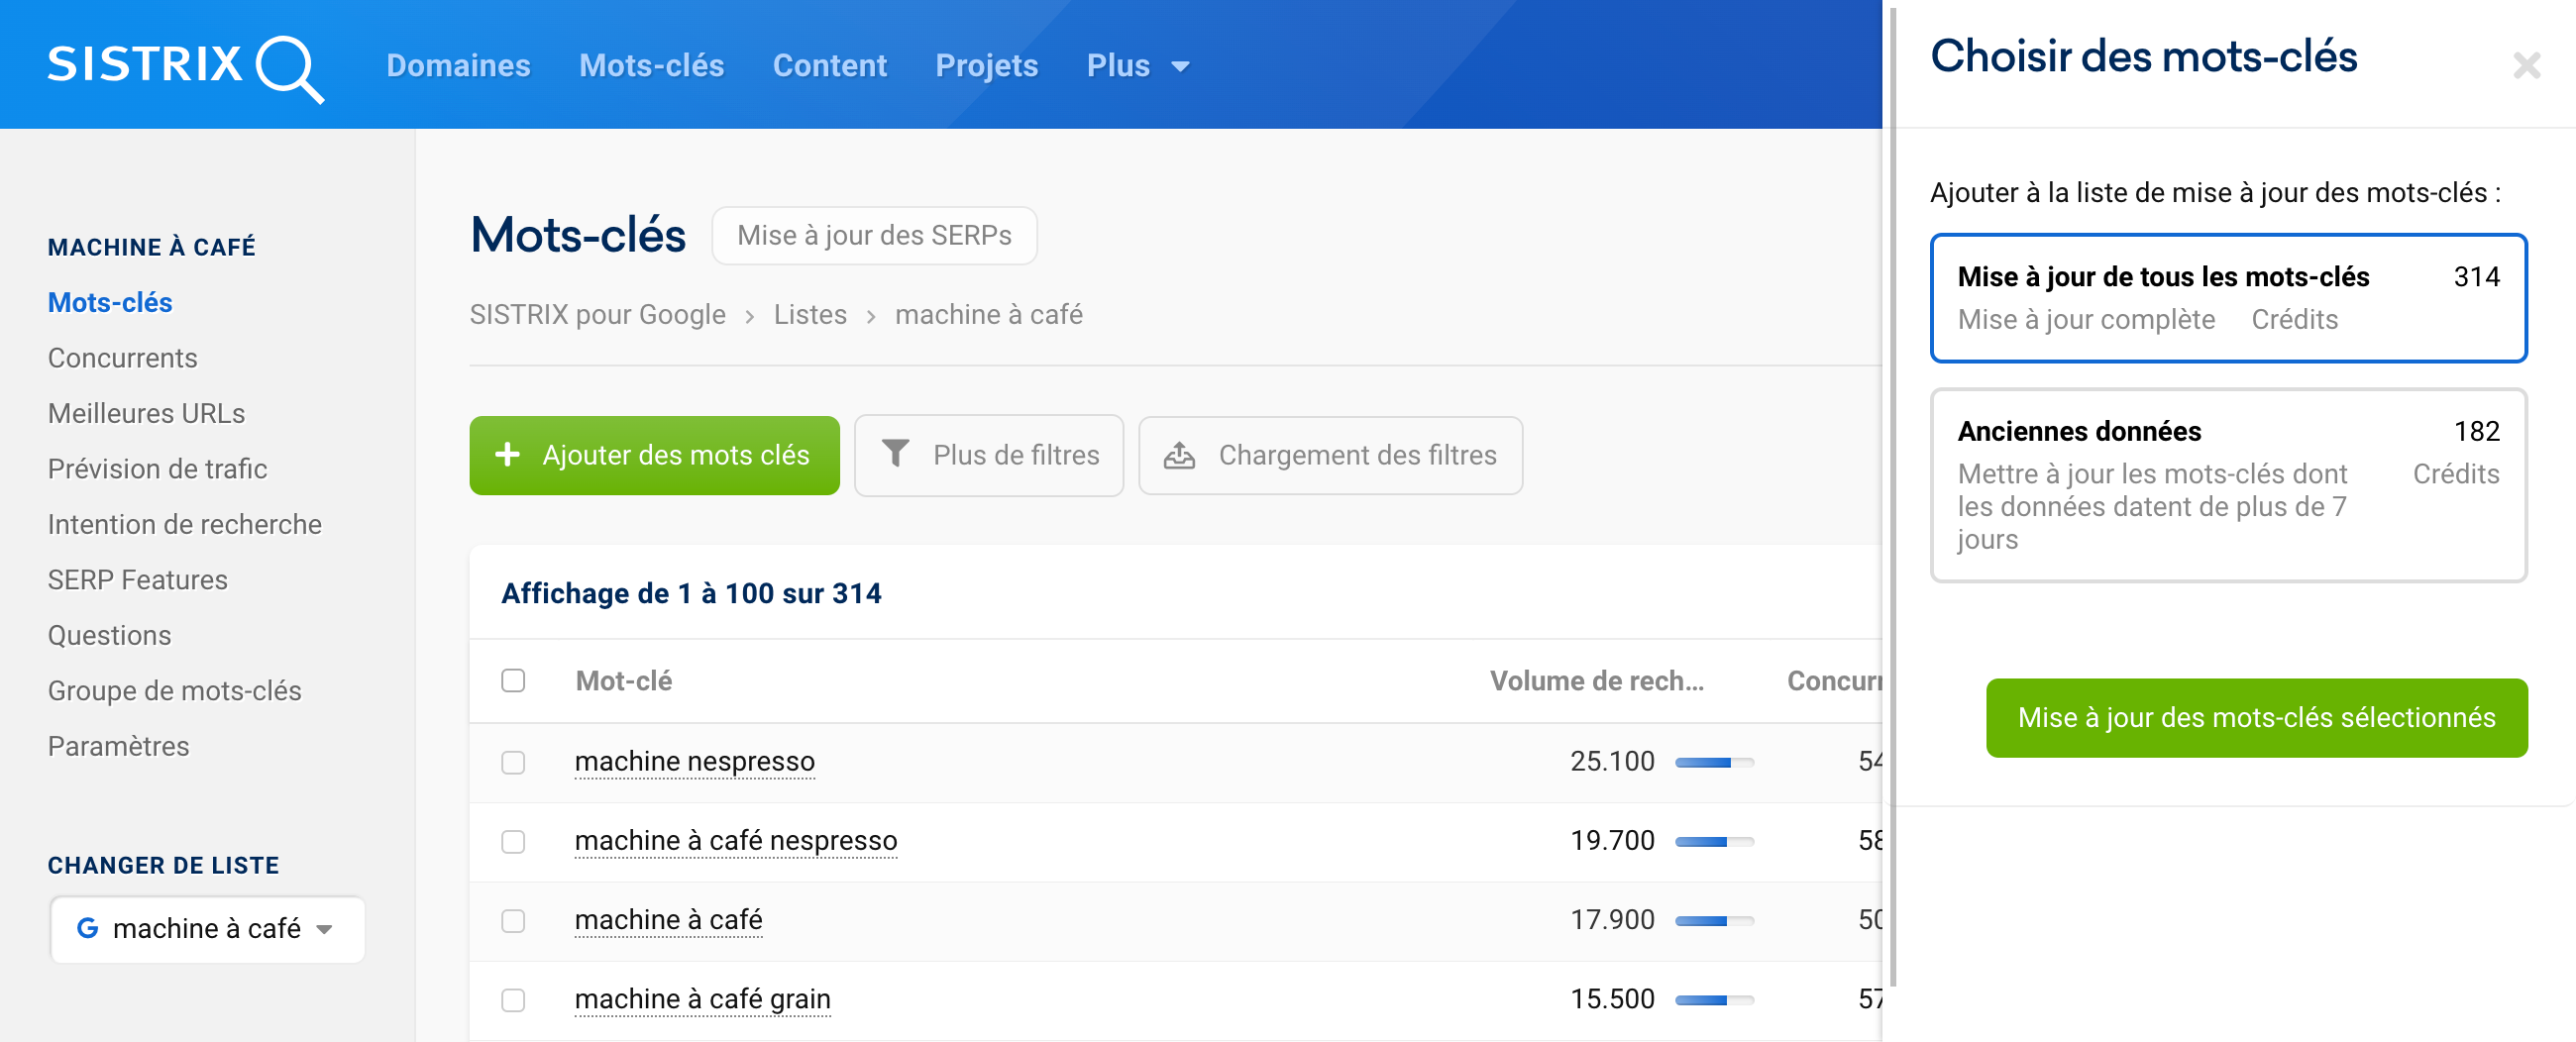
Task: Check the machine nespresso row checkbox
Action: point(513,762)
